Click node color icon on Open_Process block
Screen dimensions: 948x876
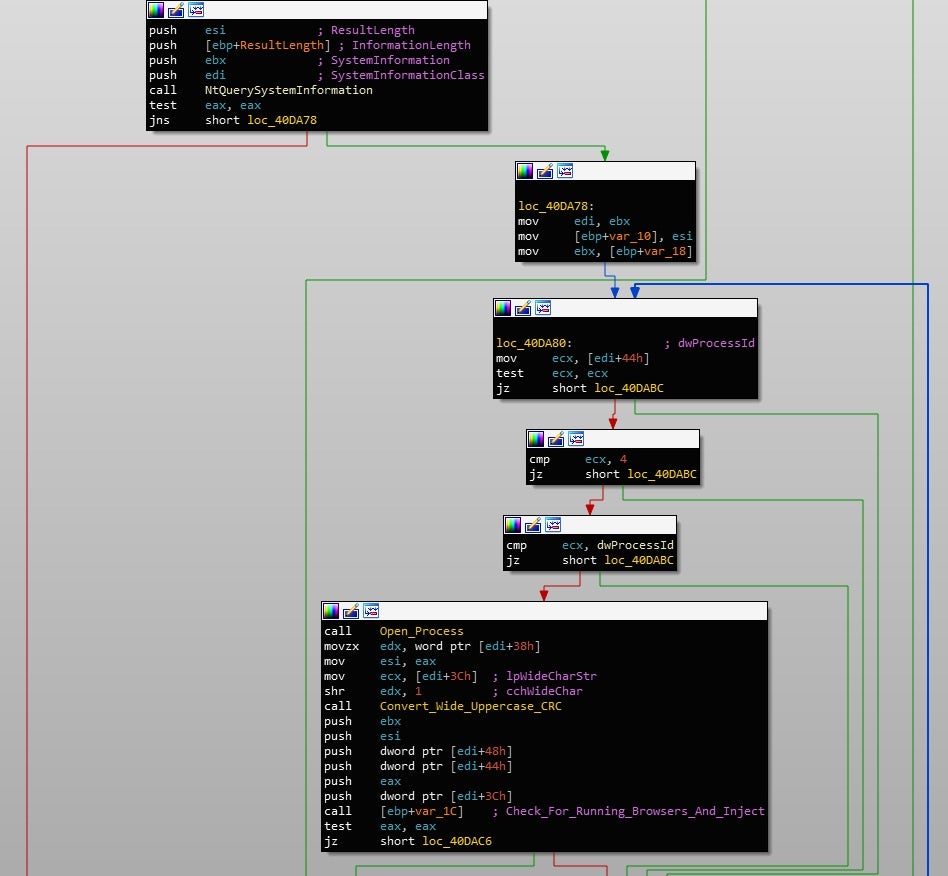pyautogui.click(x=331, y=611)
